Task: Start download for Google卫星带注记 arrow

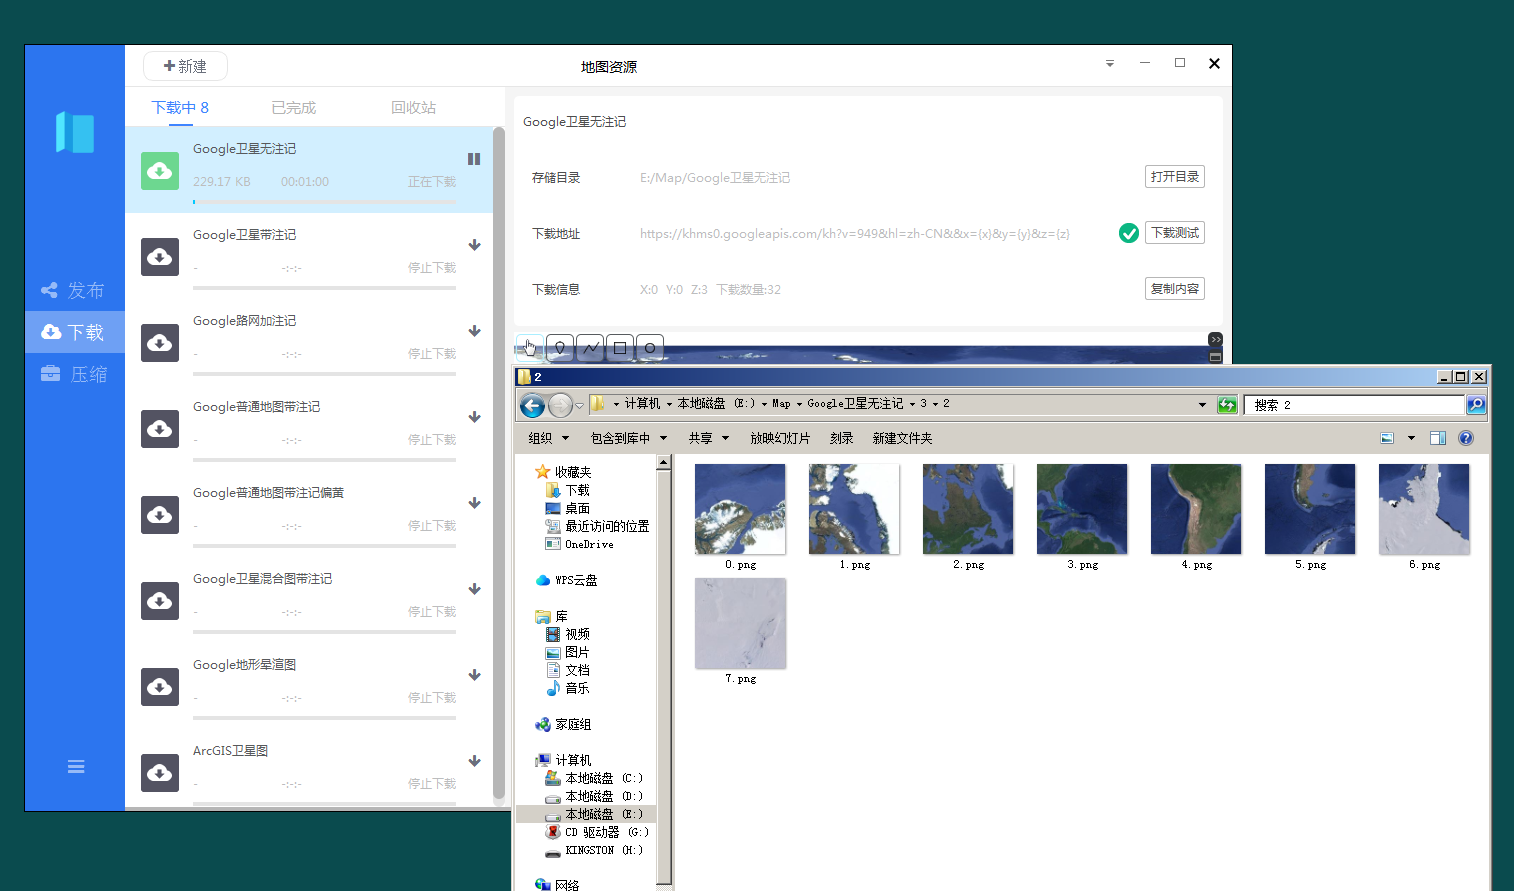Action: (x=474, y=245)
